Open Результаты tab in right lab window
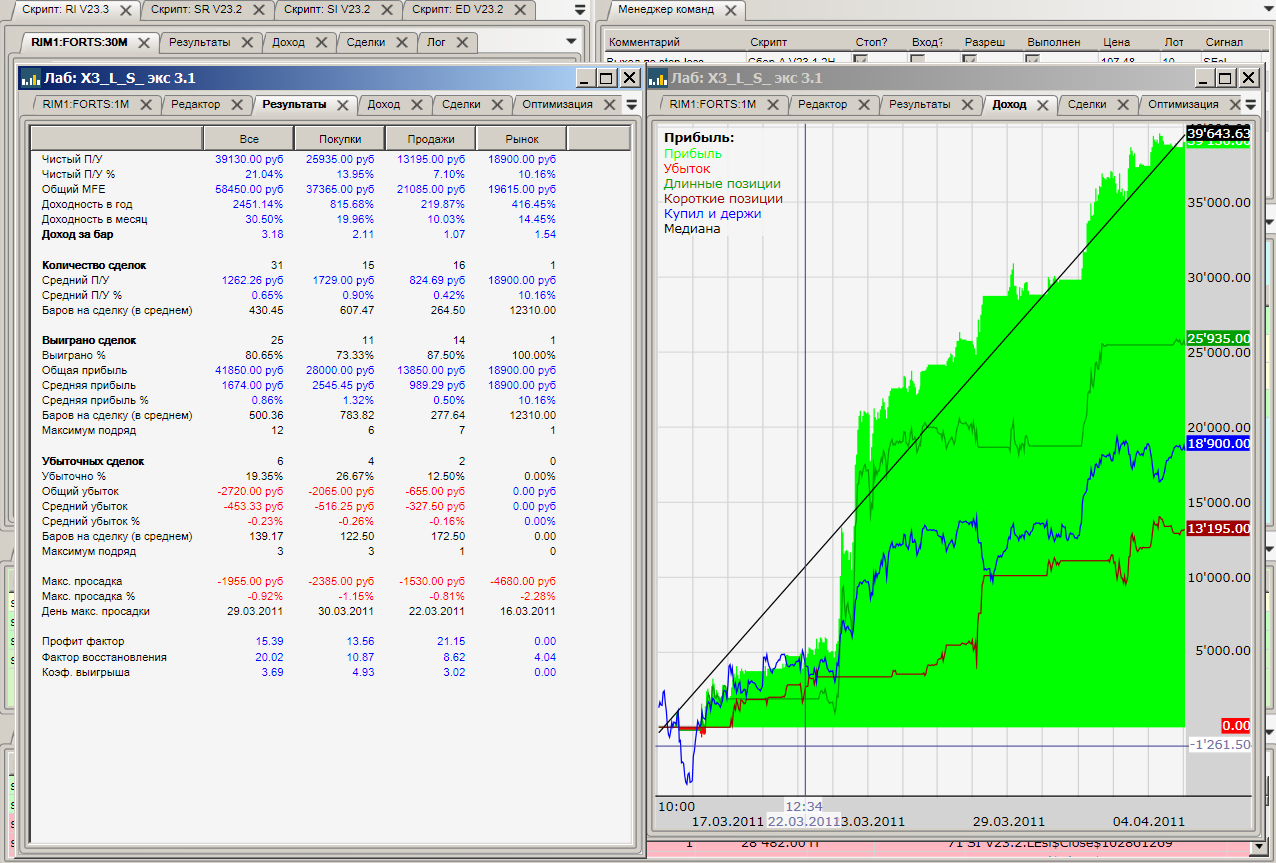Viewport: 1276px width, 863px height. pos(919,104)
